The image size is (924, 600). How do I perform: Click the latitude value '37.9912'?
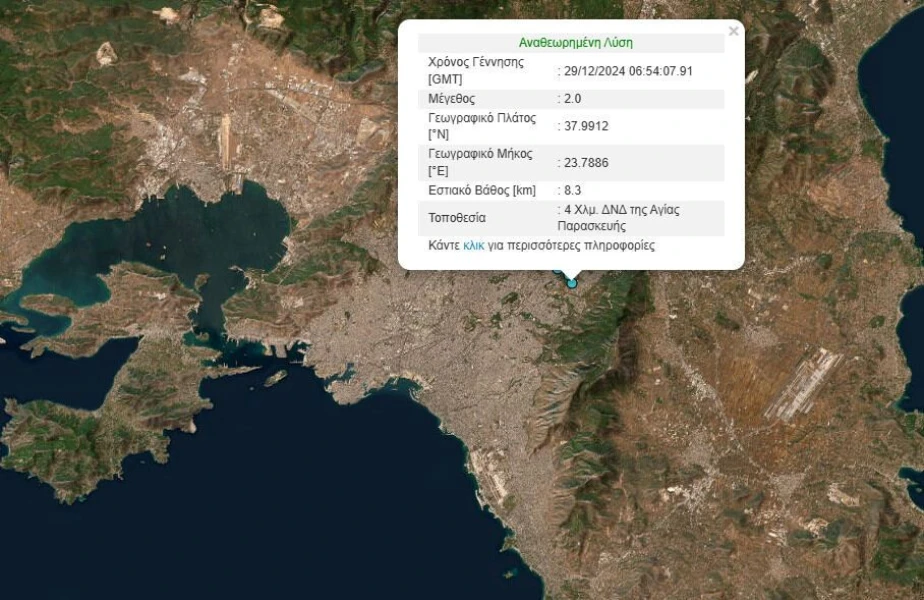586,126
